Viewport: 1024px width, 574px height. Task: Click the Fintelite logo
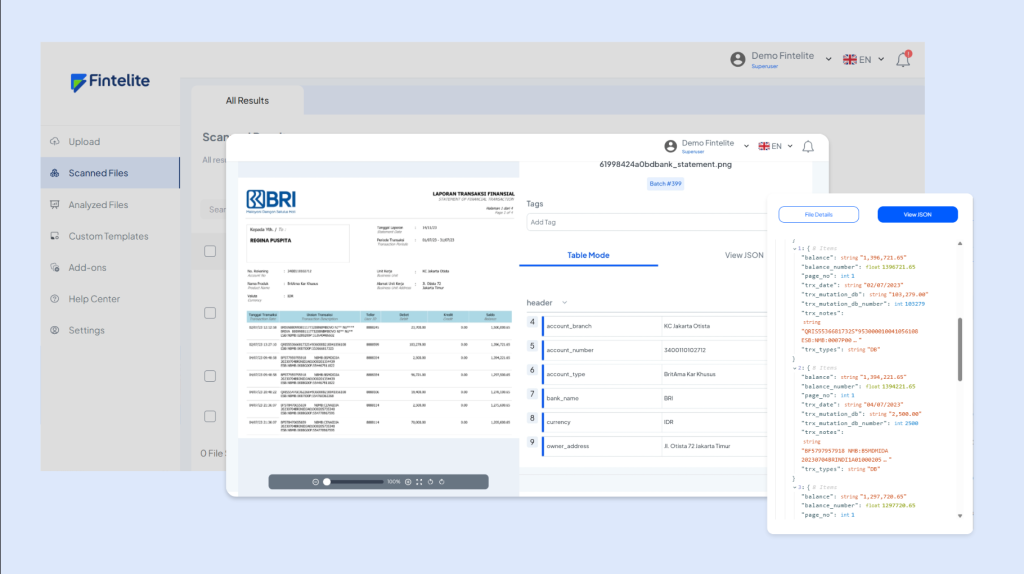tap(110, 83)
